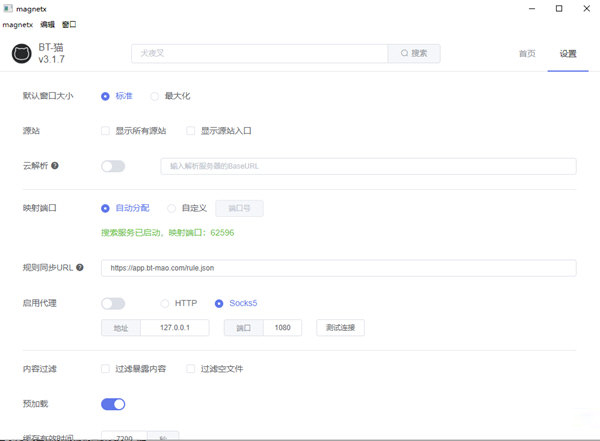Click the 规则同步URL help question-mark icon
This screenshot has height=441, width=600.
point(79,268)
